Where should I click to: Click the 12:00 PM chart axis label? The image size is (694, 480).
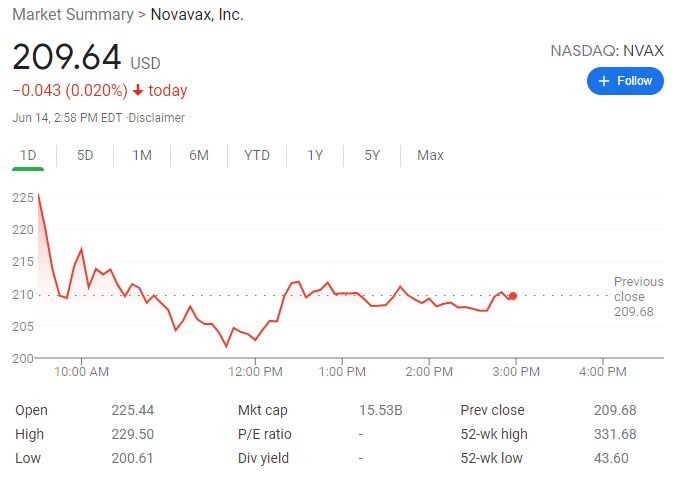(255, 371)
